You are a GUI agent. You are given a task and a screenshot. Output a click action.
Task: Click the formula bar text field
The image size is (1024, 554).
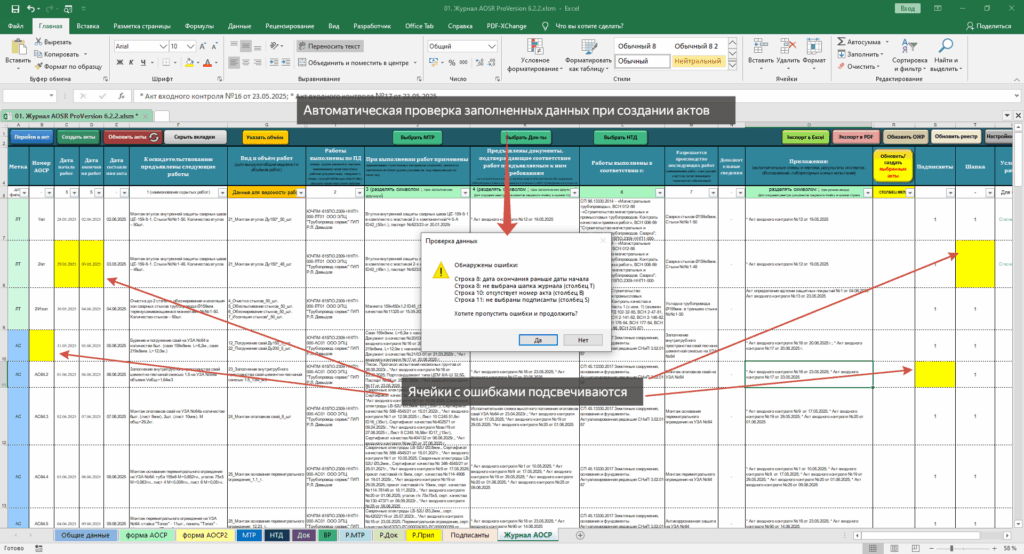(x=575, y=96)
